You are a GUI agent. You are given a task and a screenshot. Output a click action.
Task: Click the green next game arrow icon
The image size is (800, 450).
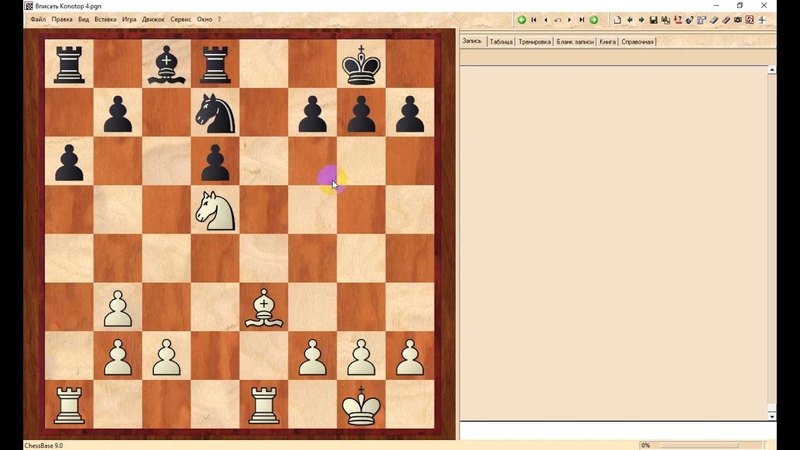pyautogui.click(x=594, y=20)
